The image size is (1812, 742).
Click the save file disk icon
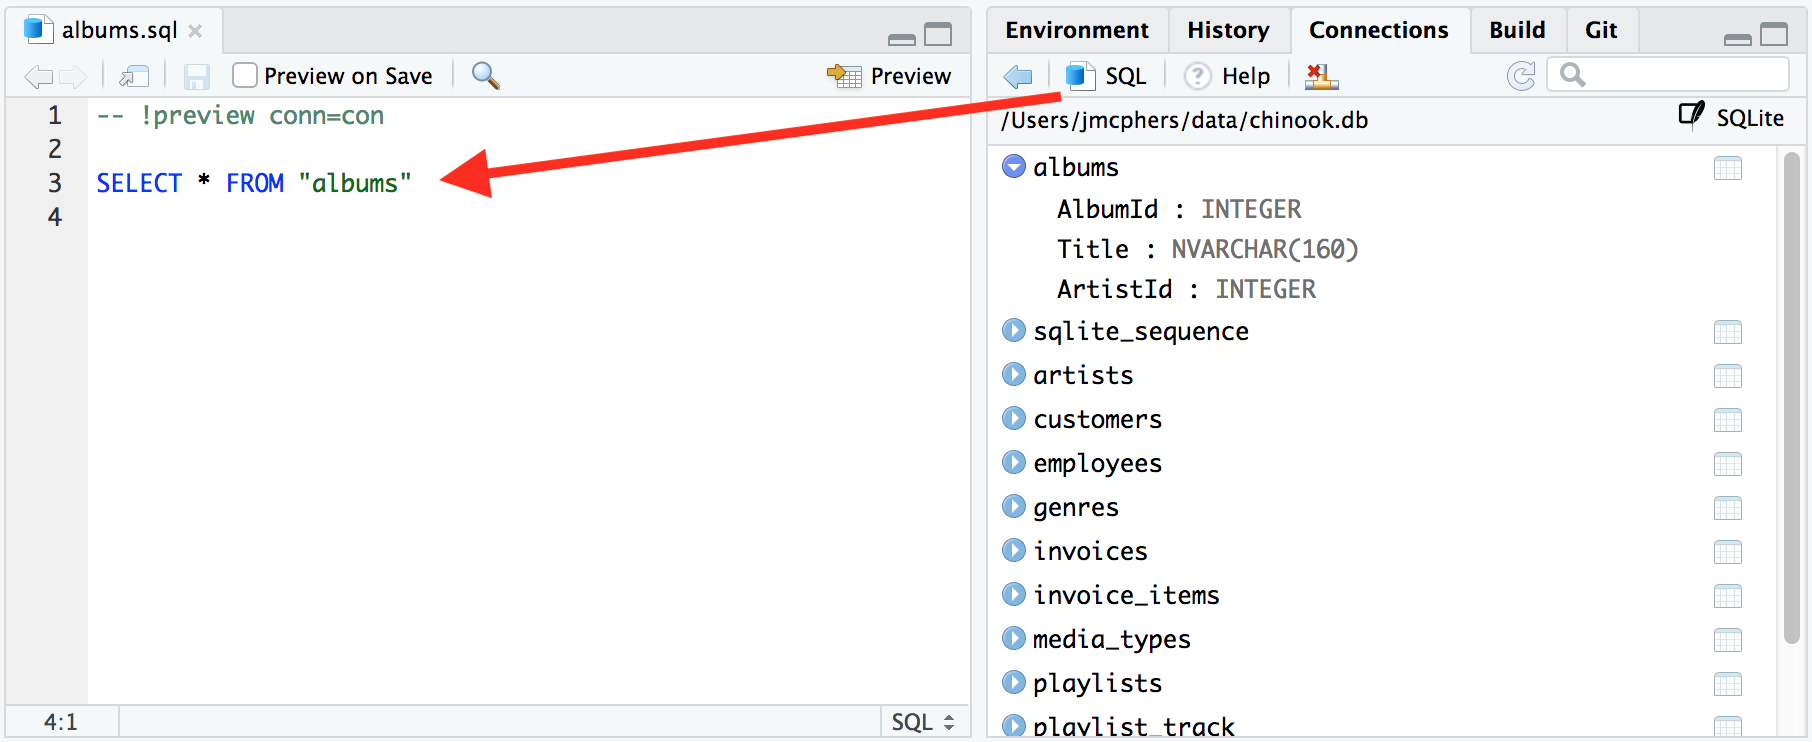coord(197,76)
